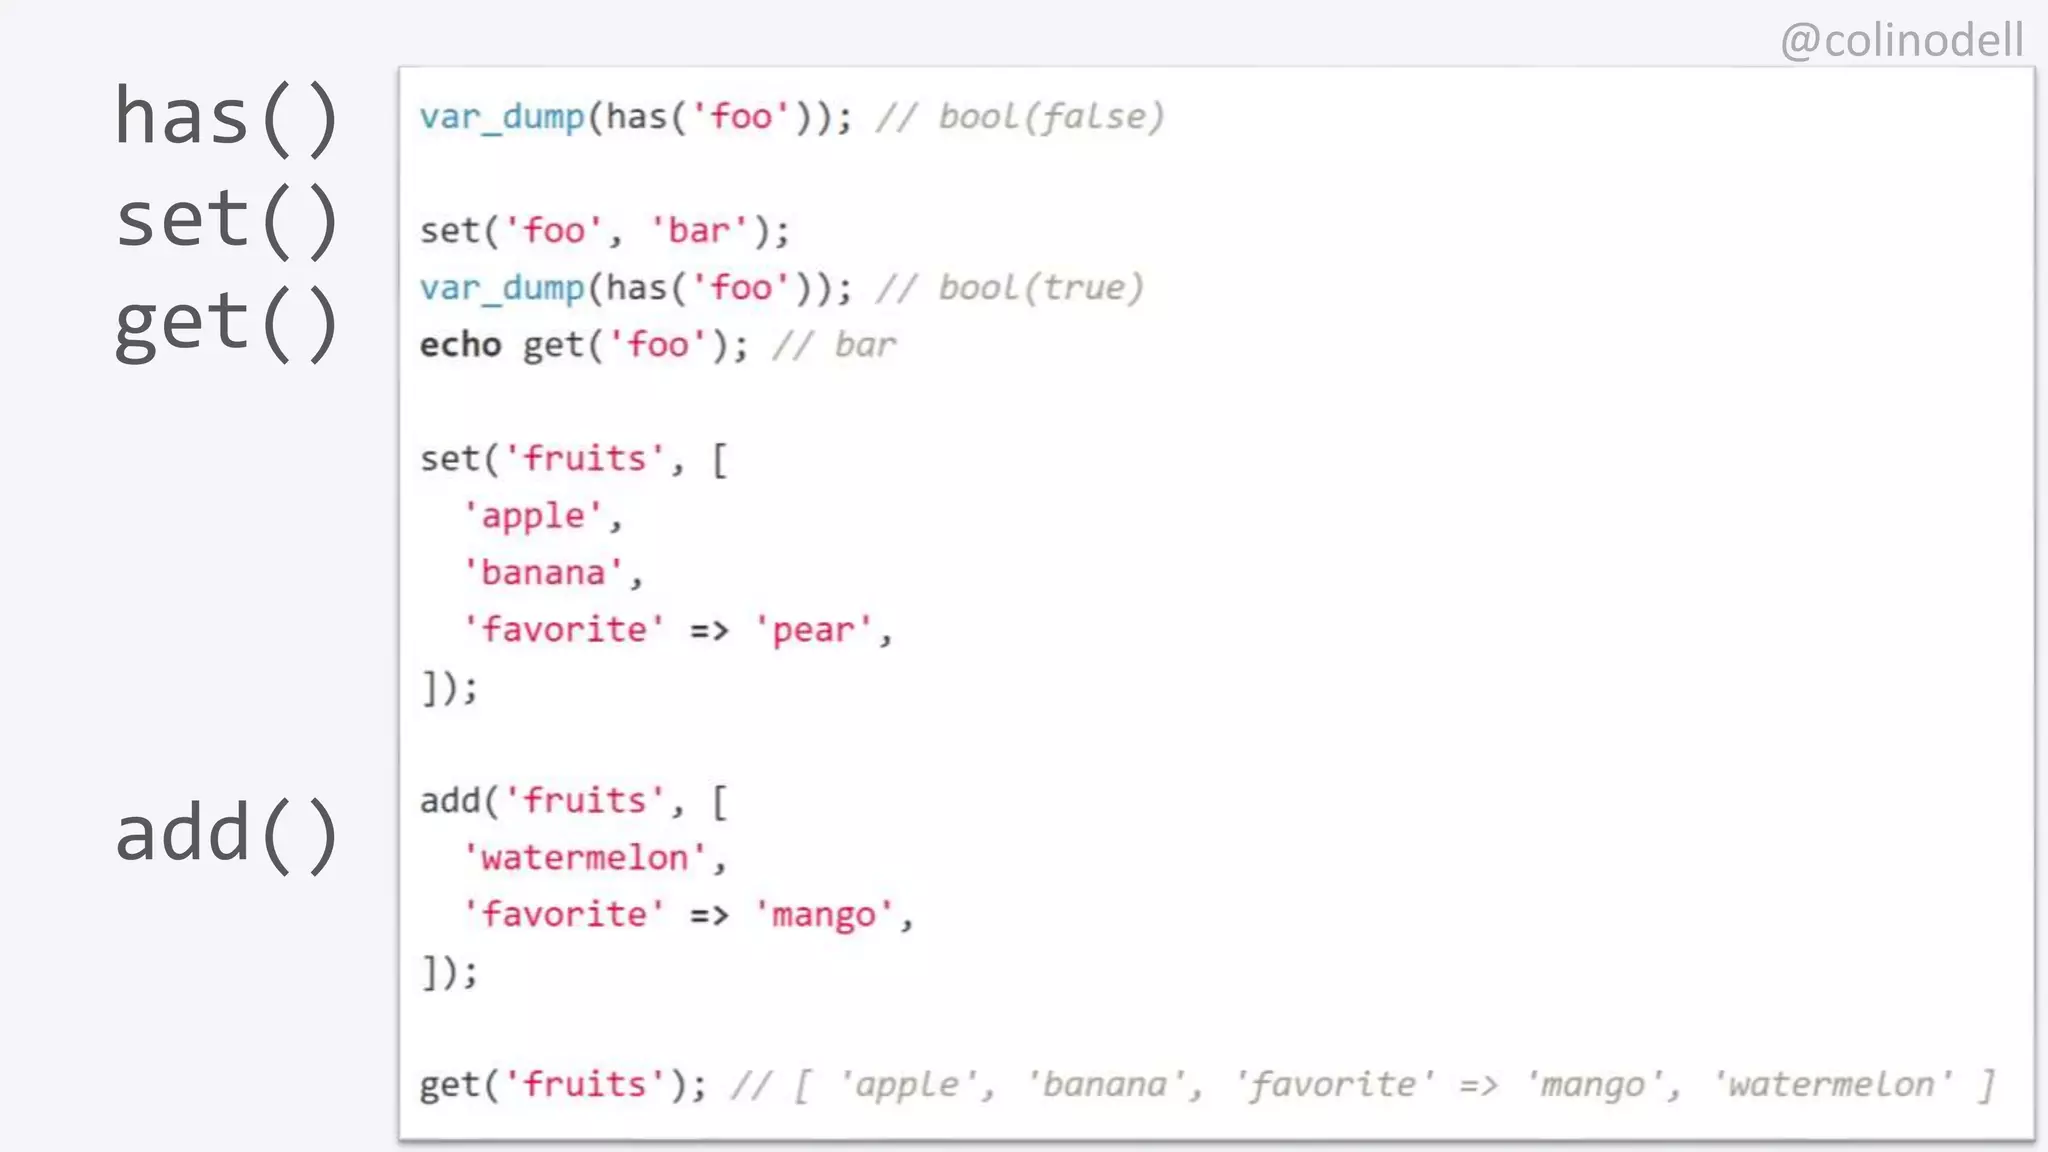
Task: Click the echo keyword
Action: [460, 345]
